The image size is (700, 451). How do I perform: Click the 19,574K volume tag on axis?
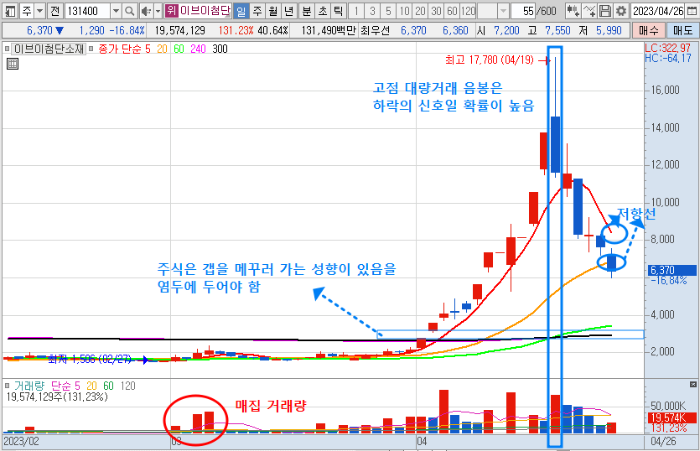[672, 418]
